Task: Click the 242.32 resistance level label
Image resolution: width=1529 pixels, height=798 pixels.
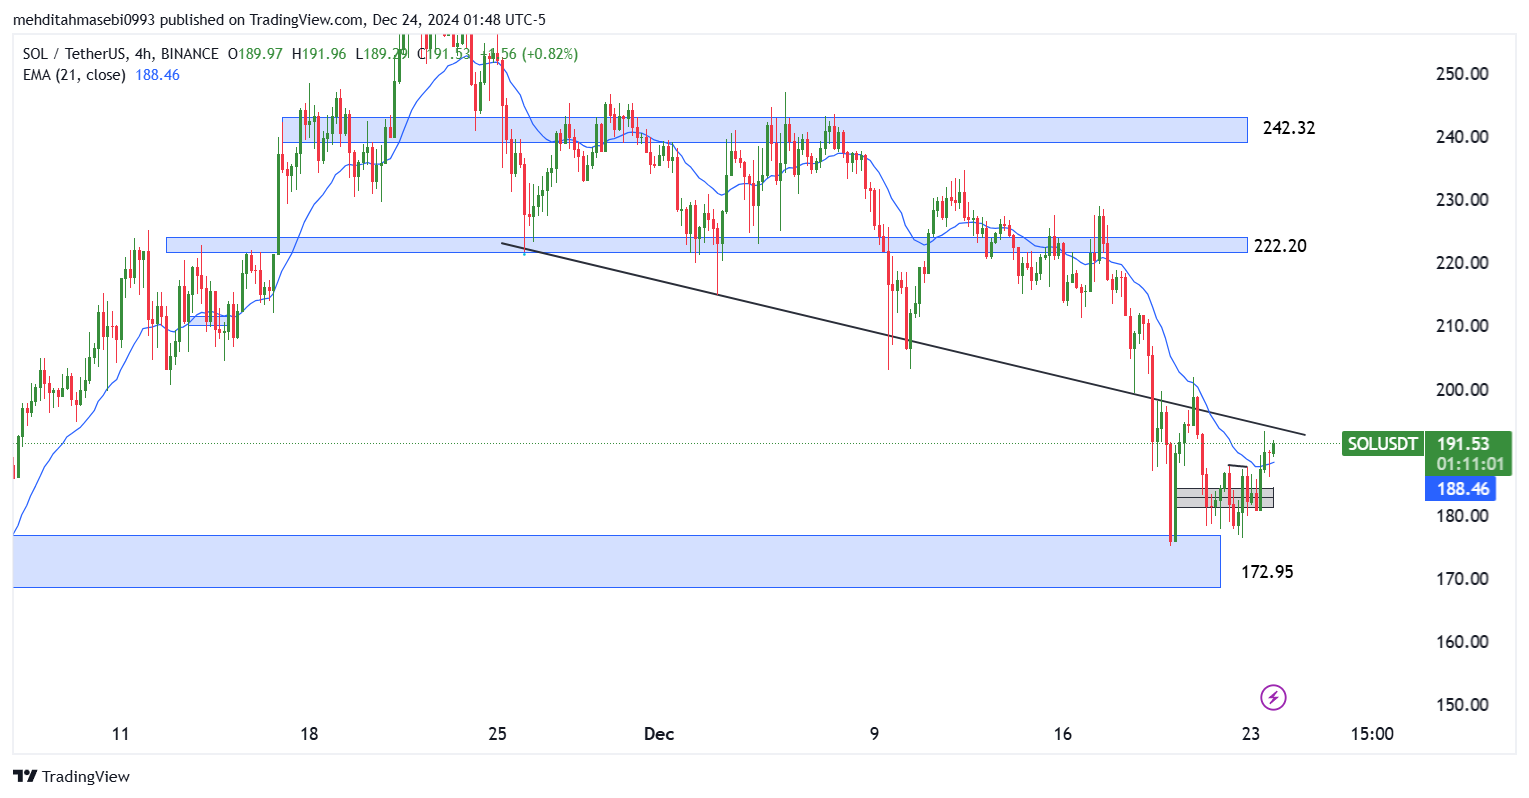Action: coord(1289,128)
